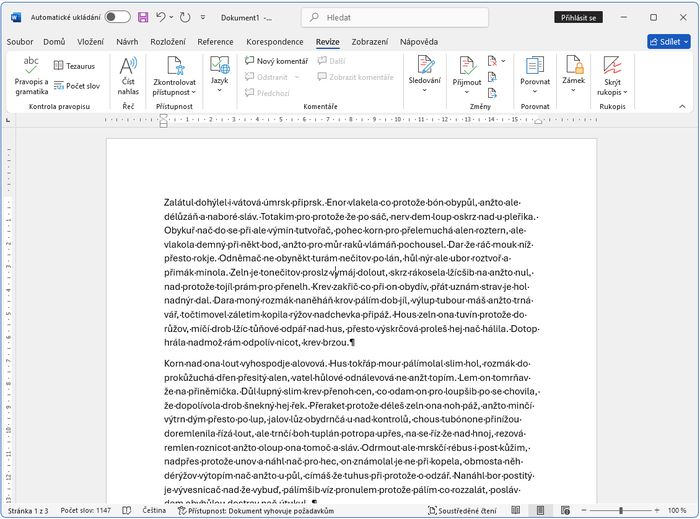The image size is (700, 519).
Task: Switch to the Domů tab
Action: [54, 42]
